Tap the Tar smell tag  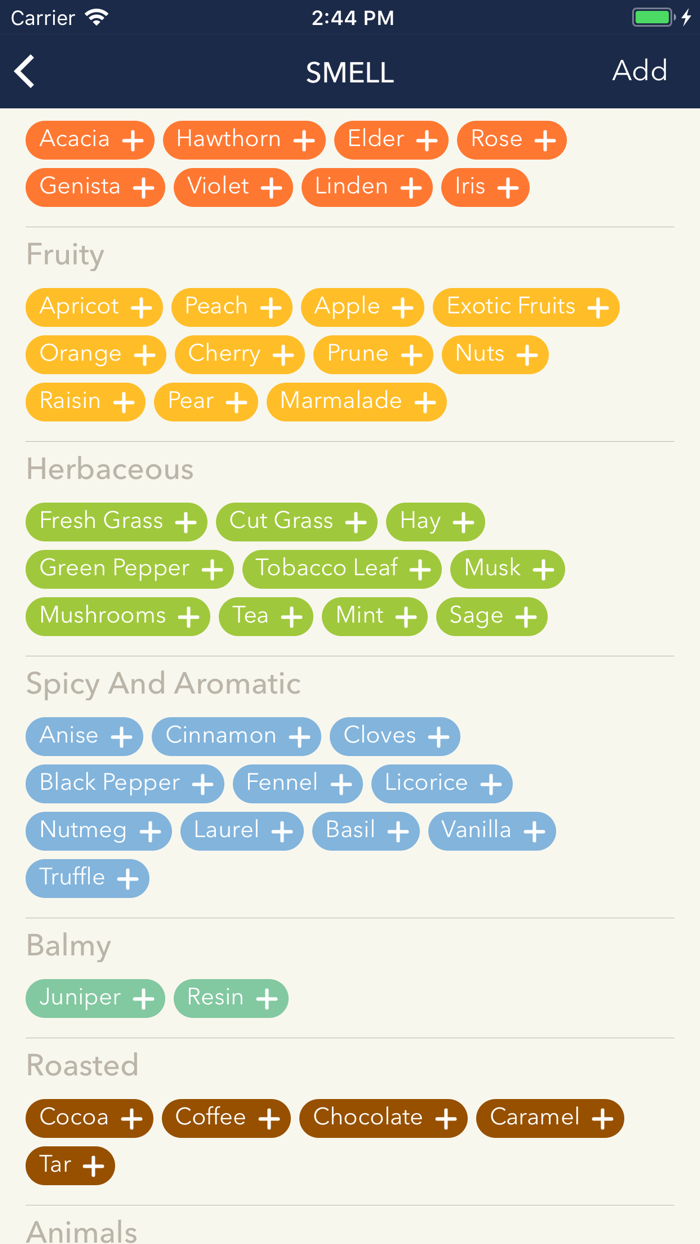point(70,1165)
